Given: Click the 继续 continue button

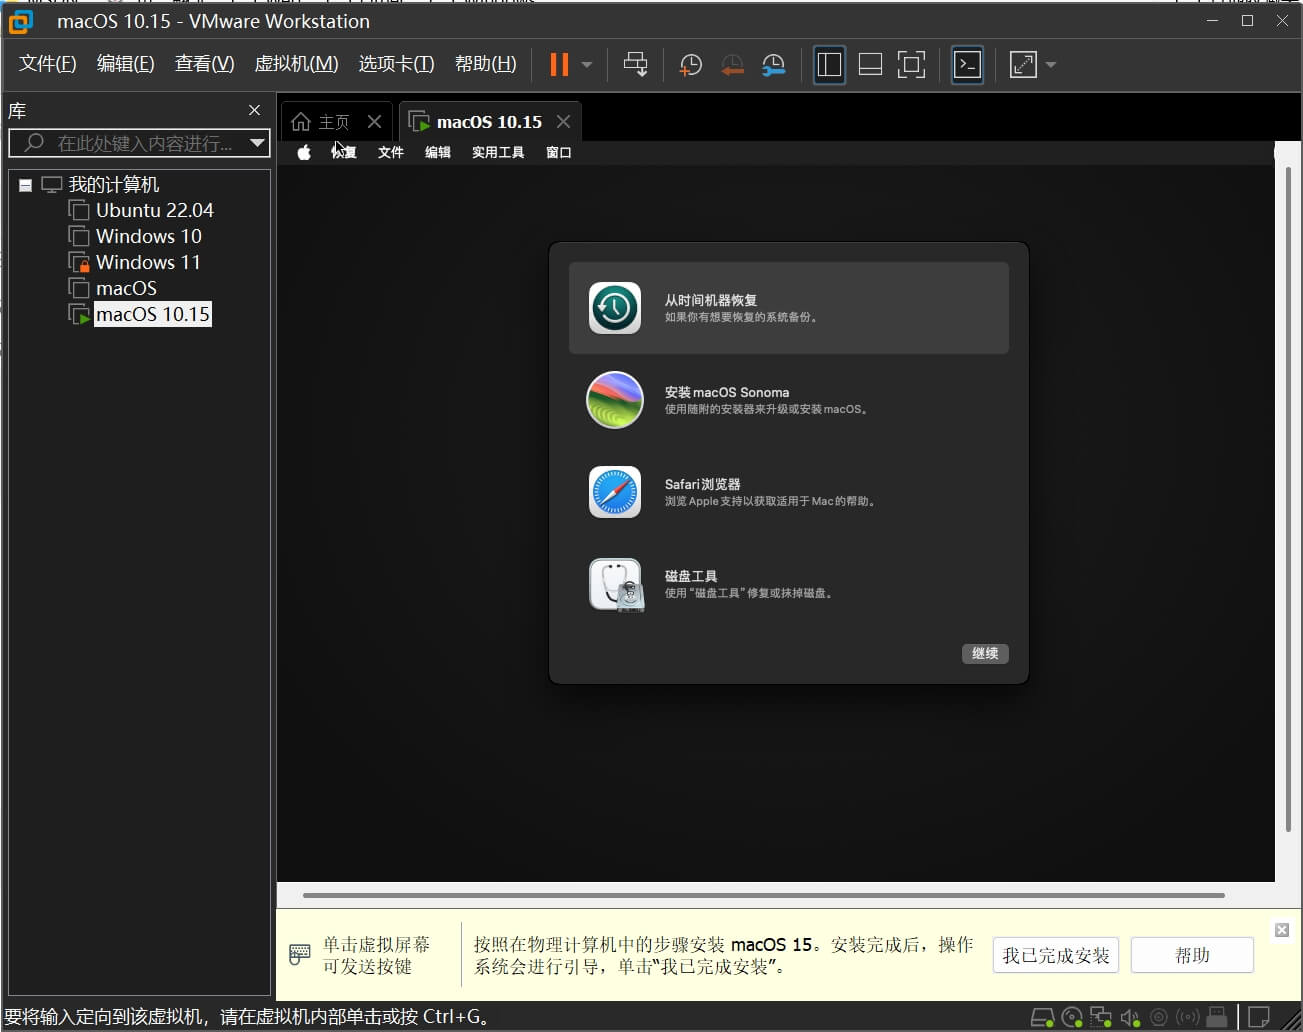Looking at the screenshot, I should click(985, 653).
